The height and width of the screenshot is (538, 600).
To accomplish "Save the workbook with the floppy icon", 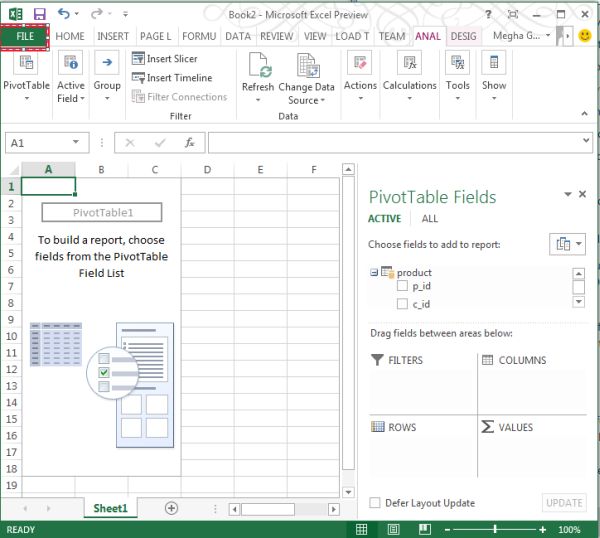I will pyautogui.click(x=39, y=14).
